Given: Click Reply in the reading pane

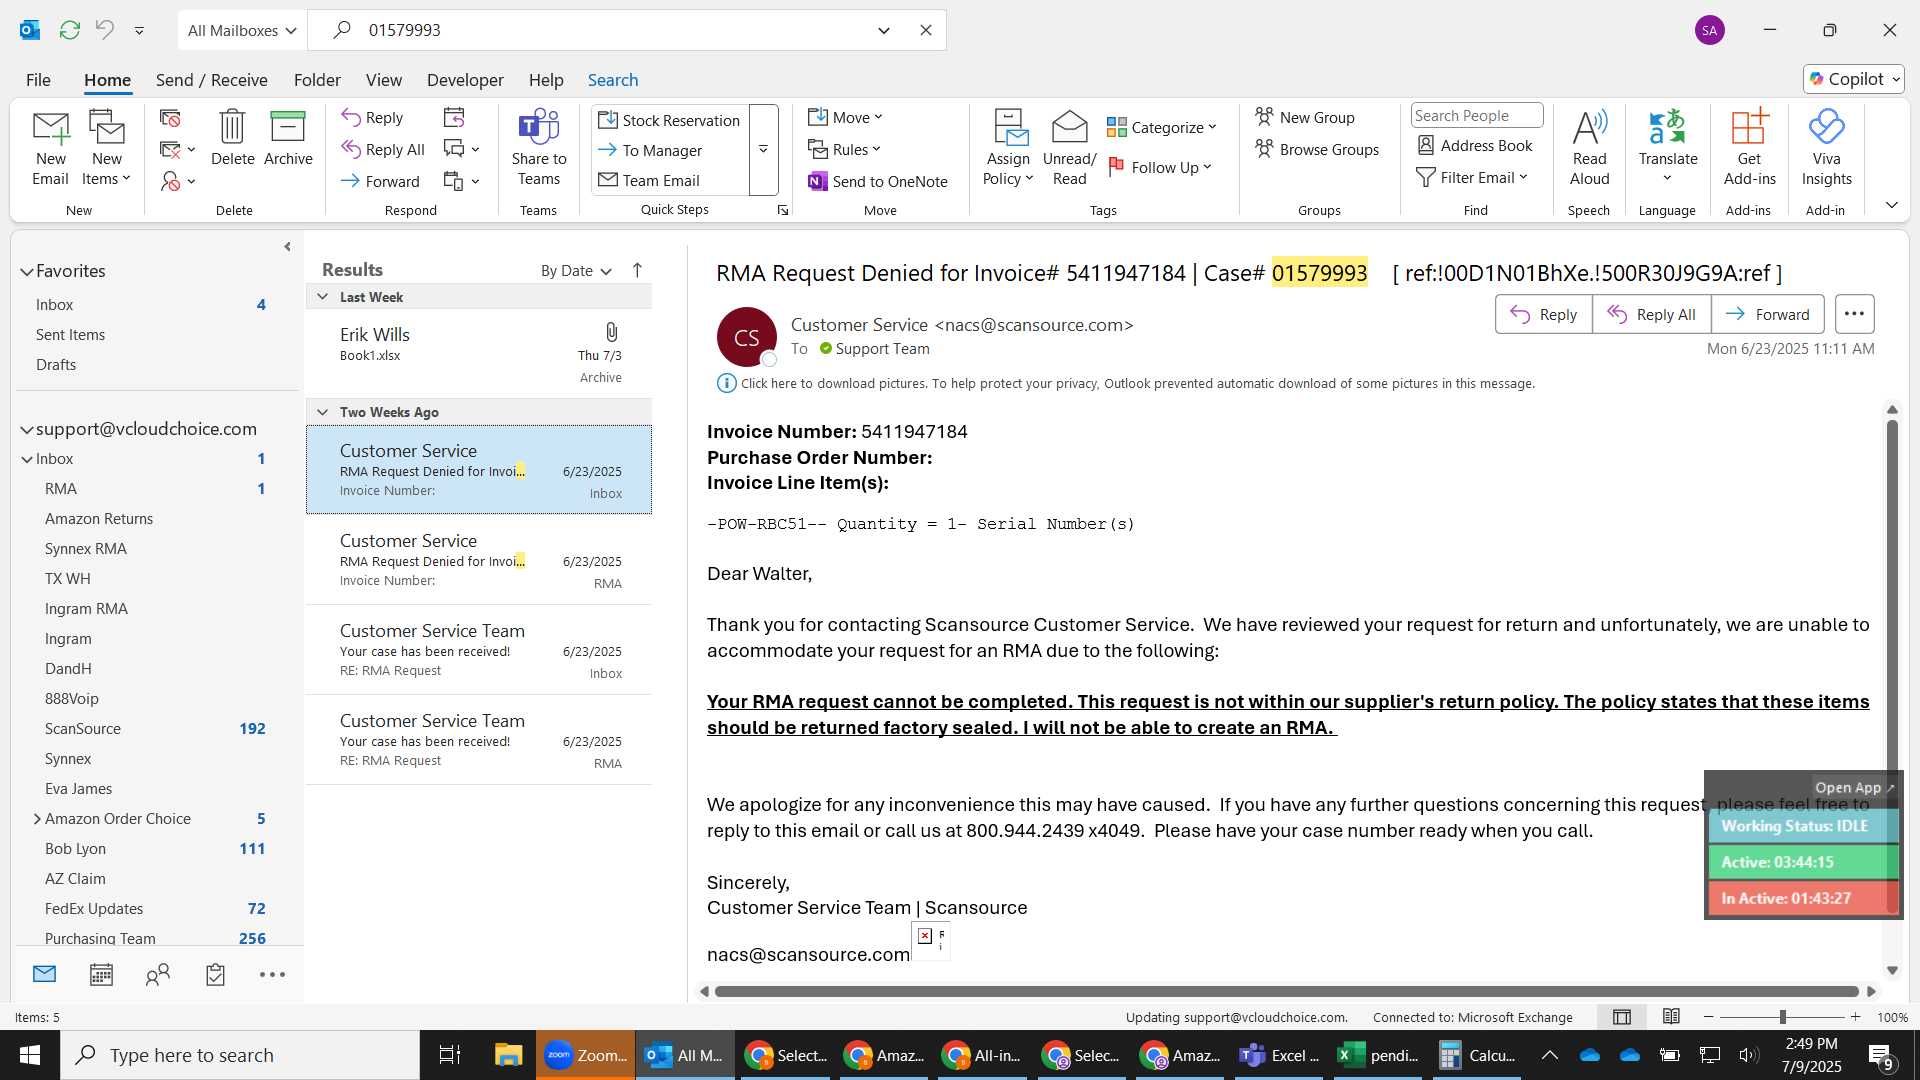Looking at the screenshot, I should (1543, 314).
